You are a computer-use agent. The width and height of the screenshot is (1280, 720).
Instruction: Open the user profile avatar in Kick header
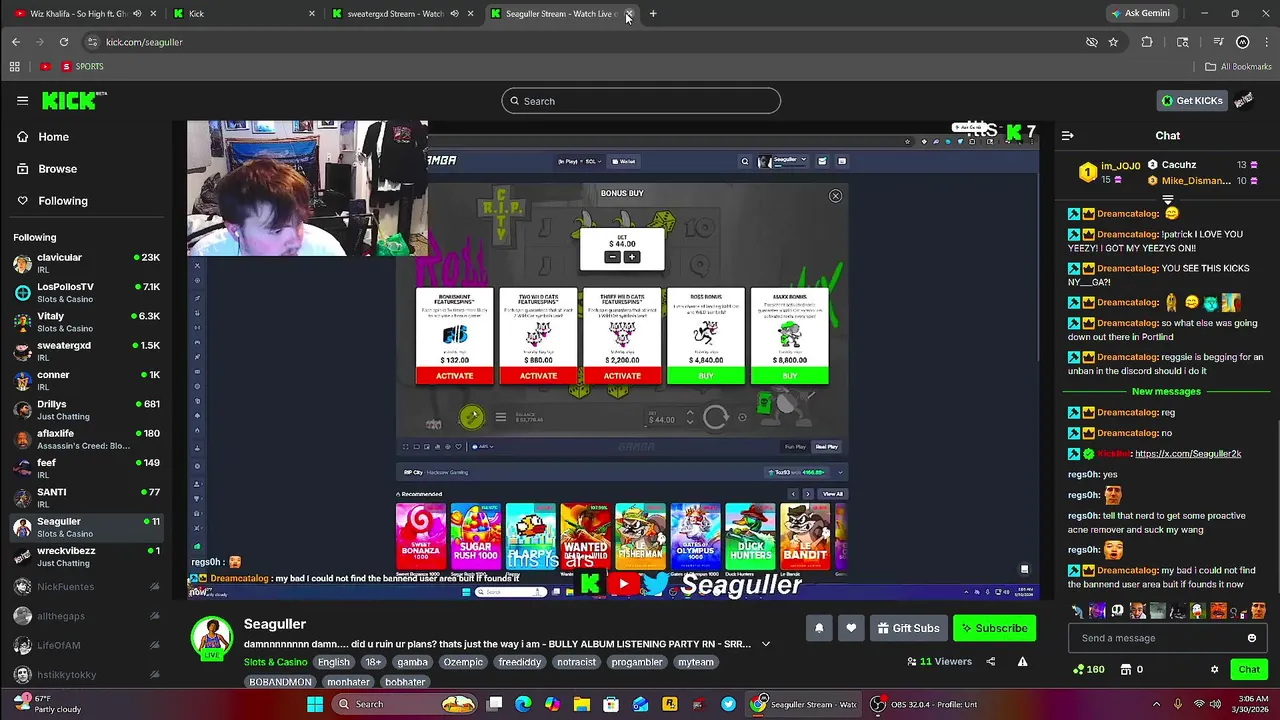point(1244,100)
